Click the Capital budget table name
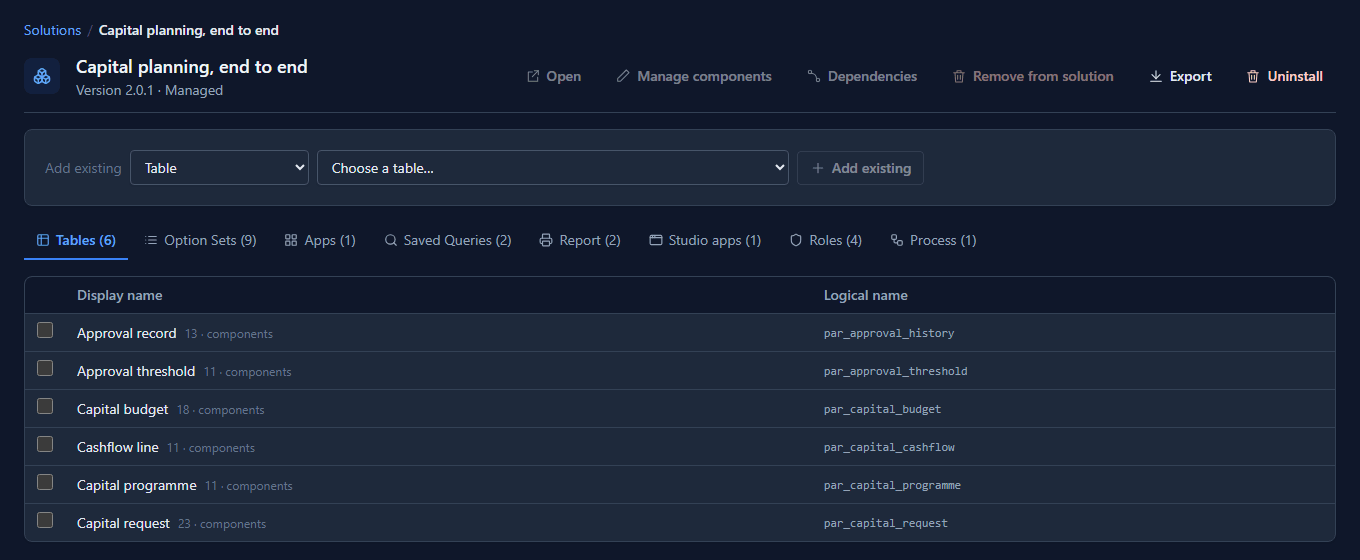1360x560 pixels. (123, 409)
